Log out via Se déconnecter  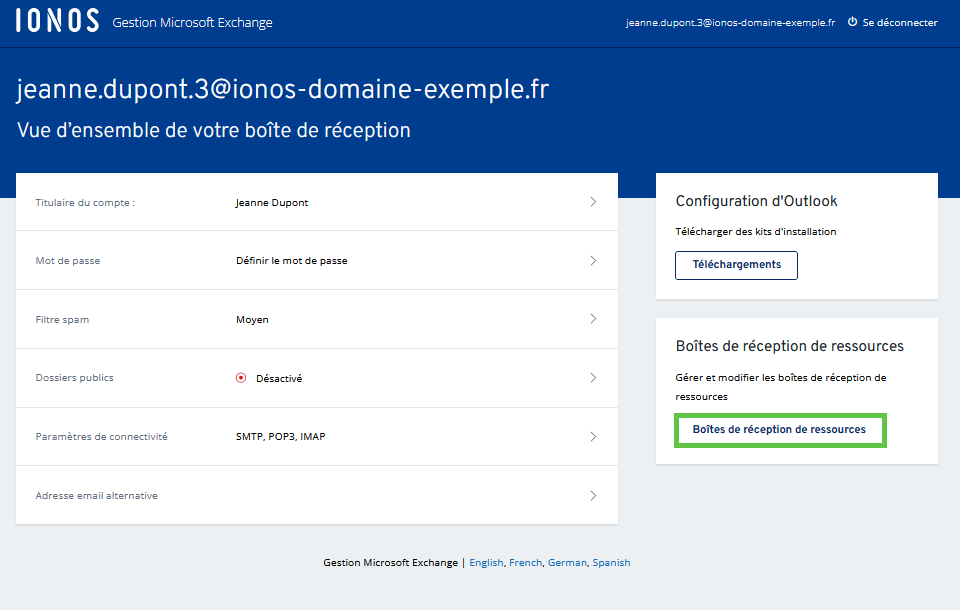point(900,22)
